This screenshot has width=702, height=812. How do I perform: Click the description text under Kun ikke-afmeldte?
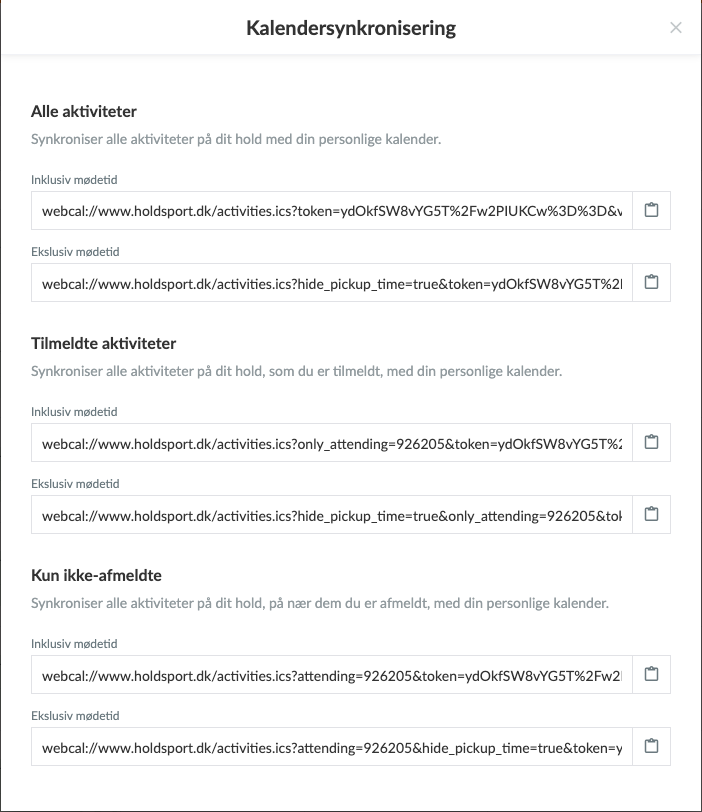[x=320, y=603]
